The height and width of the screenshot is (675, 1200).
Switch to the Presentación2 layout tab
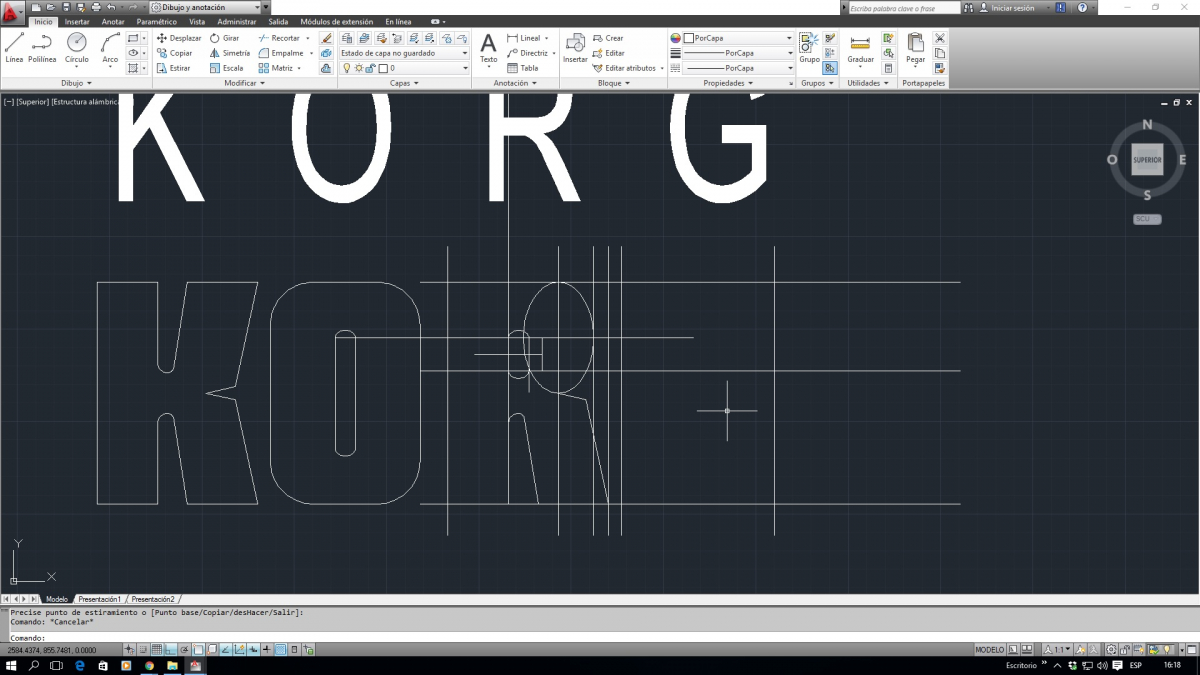(153, 599)
